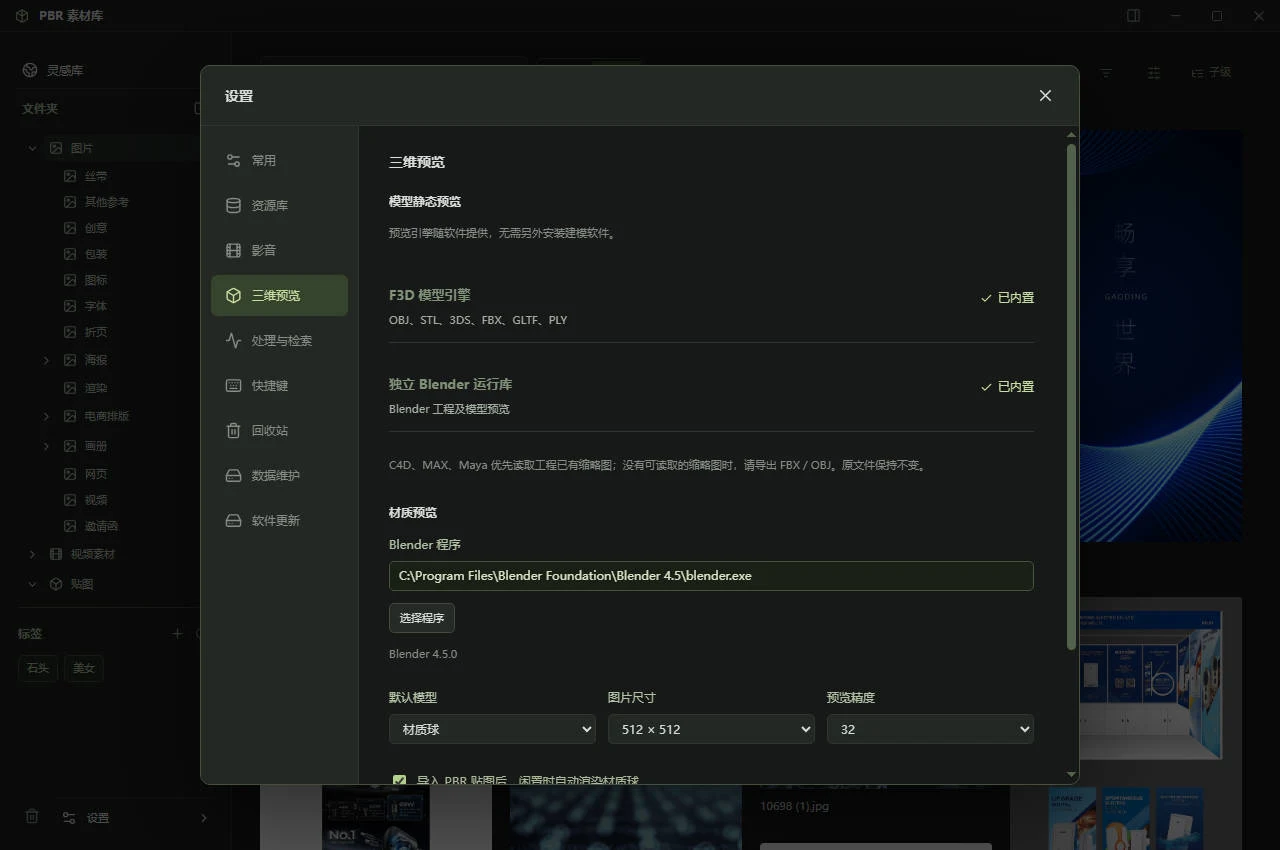
Task: Click the sliders adjust icon in main toolbar
Action: (x=1154, y=72)
